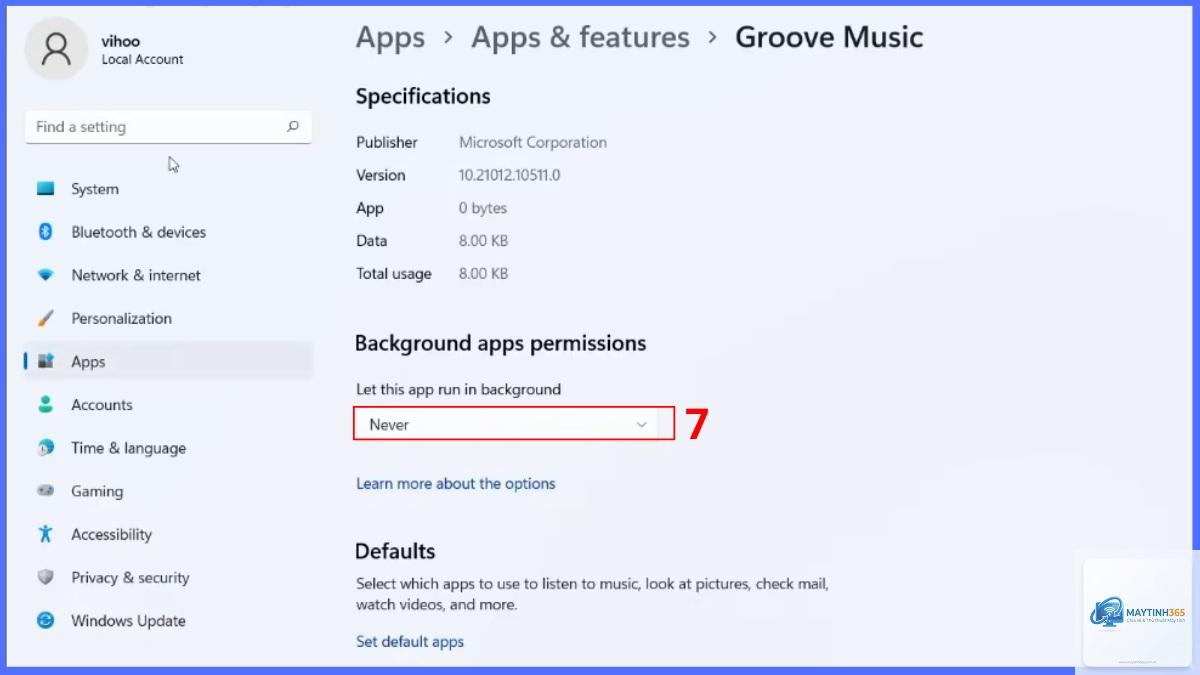Click the version number 10.21012.10511.0

pyautogui.click(x=509, y=175)
